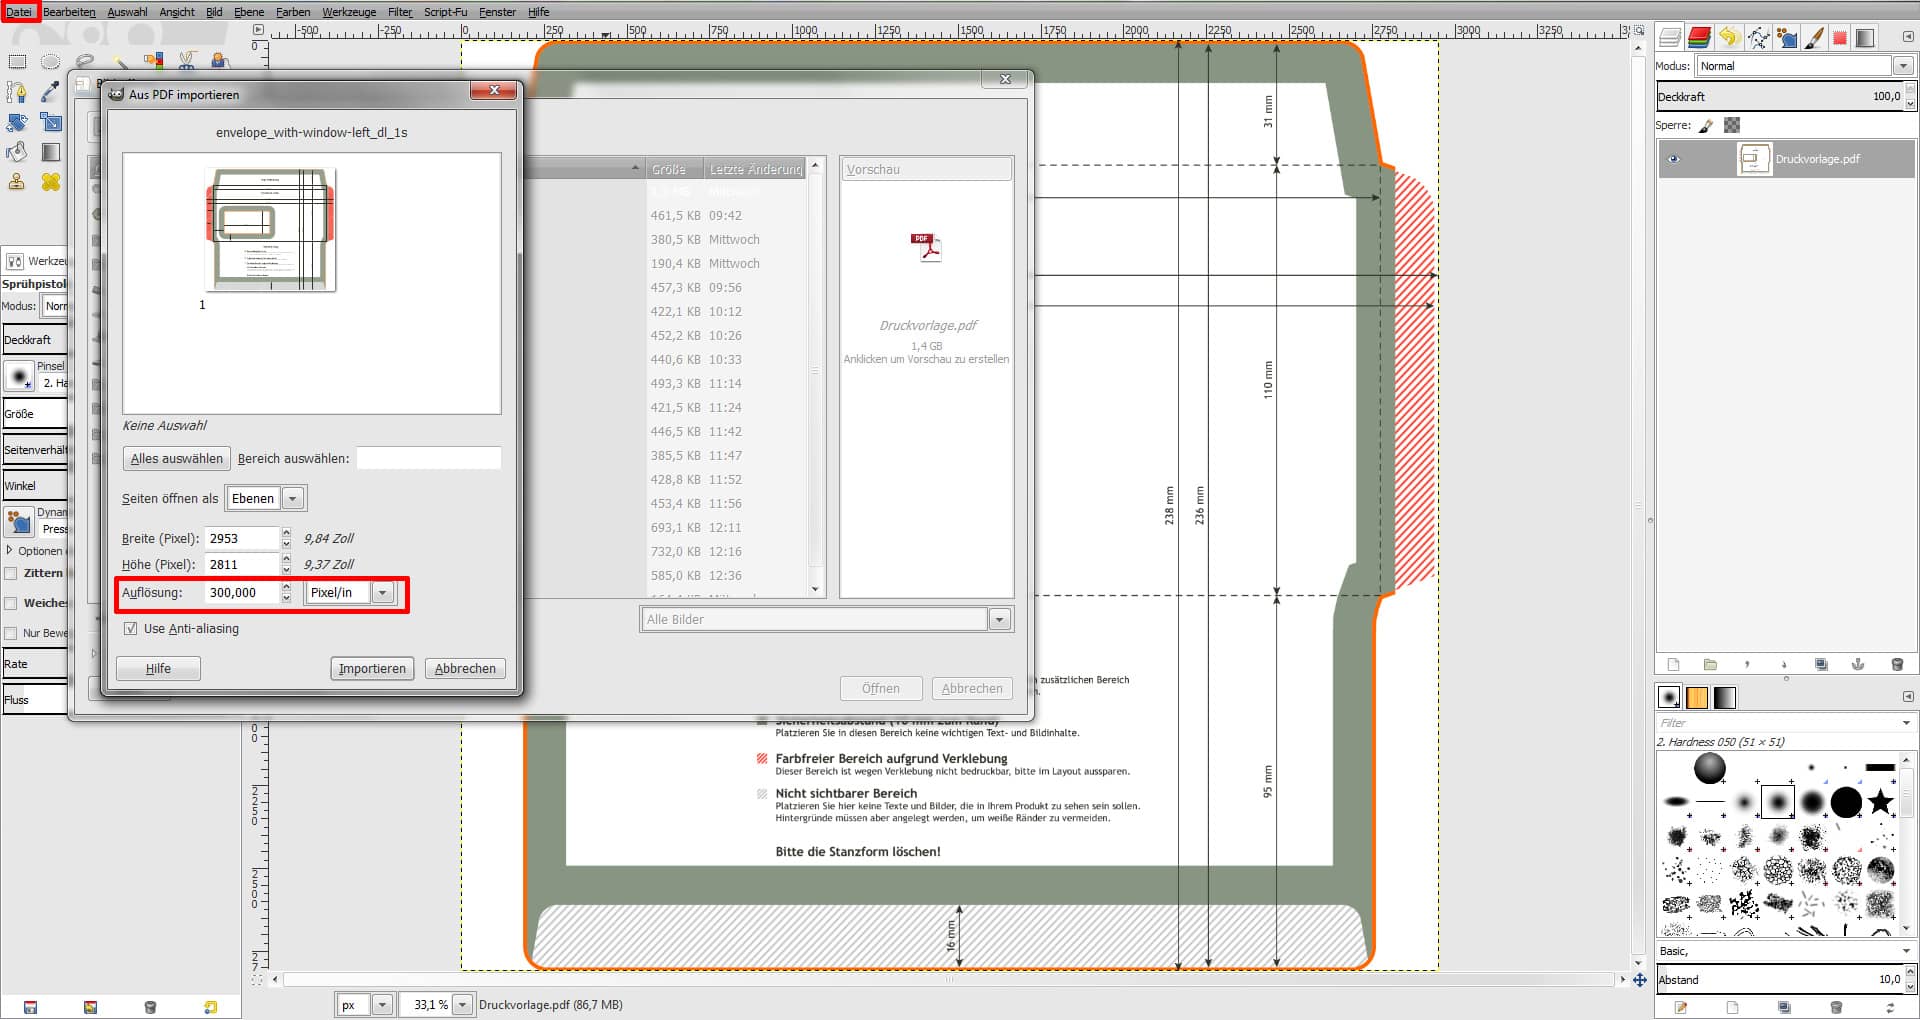
Task: Open the Pixel/in resolution unit dropdown
Action: (x=382, y=593)
